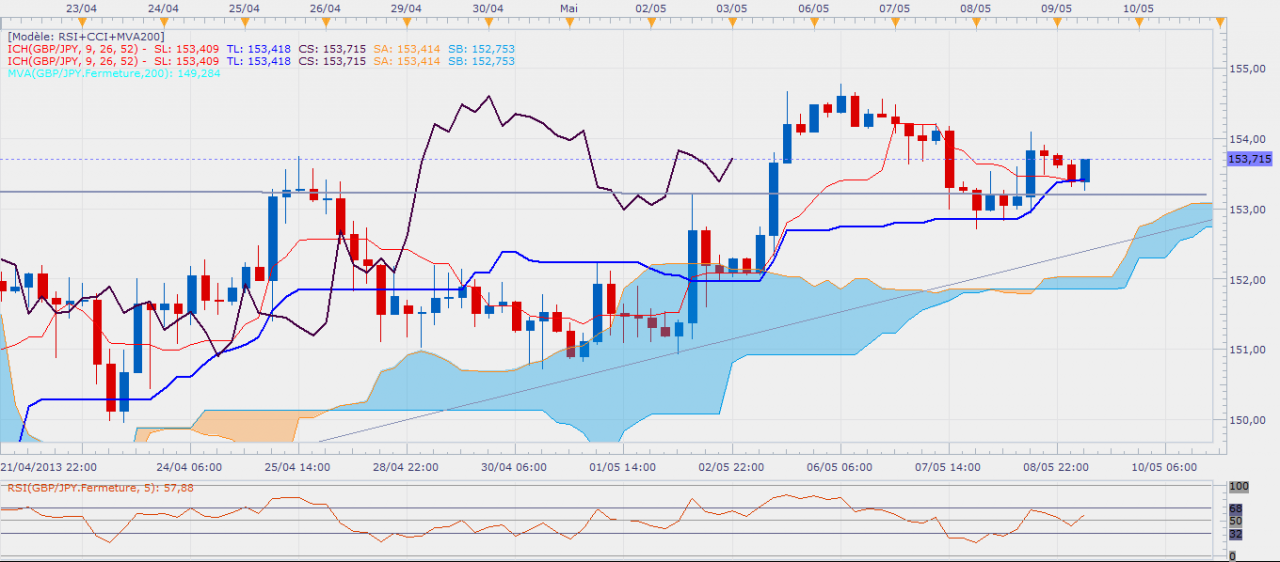1280x562 pixels.
Task: Click the '06/05 06:00' time axis label
Action: pos(839,466)
